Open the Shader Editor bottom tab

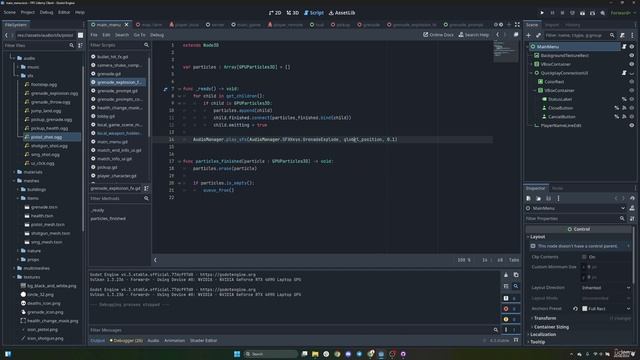(203, 340)
